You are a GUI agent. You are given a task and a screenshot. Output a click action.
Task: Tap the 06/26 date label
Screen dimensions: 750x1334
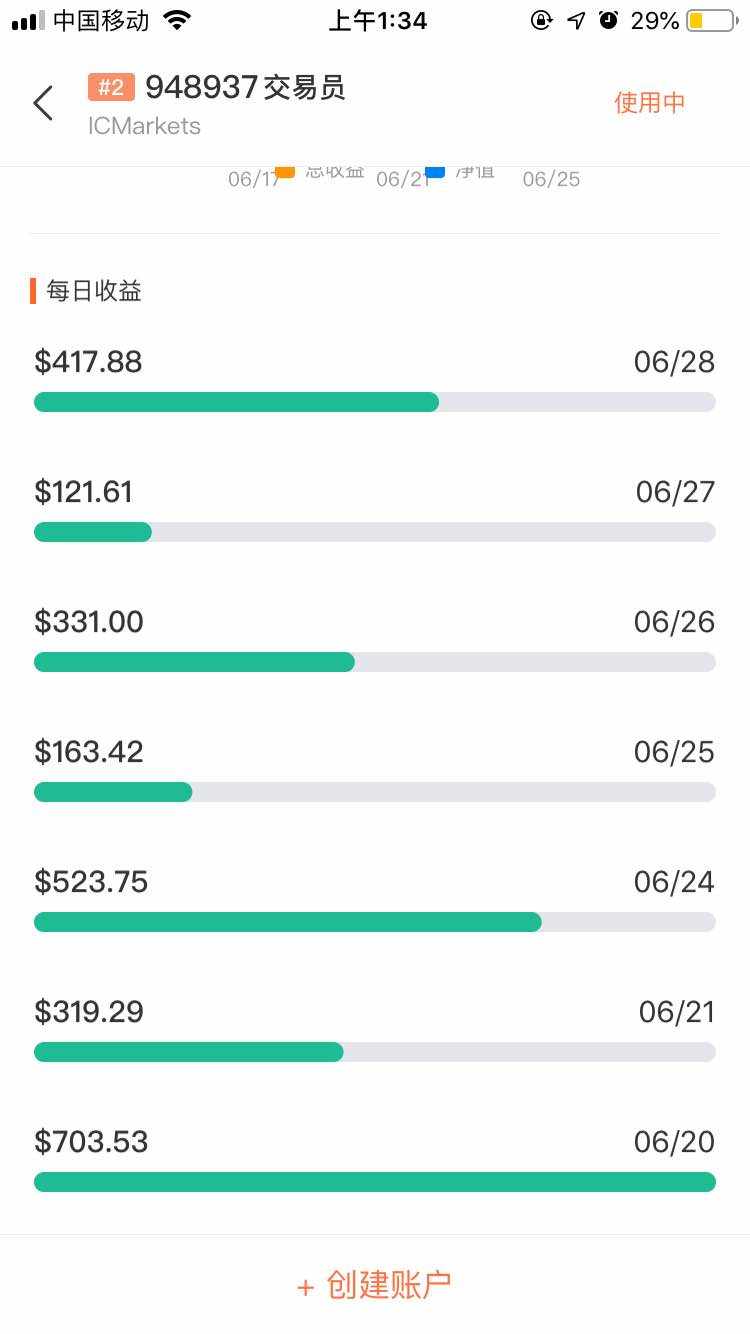point(674,622)
